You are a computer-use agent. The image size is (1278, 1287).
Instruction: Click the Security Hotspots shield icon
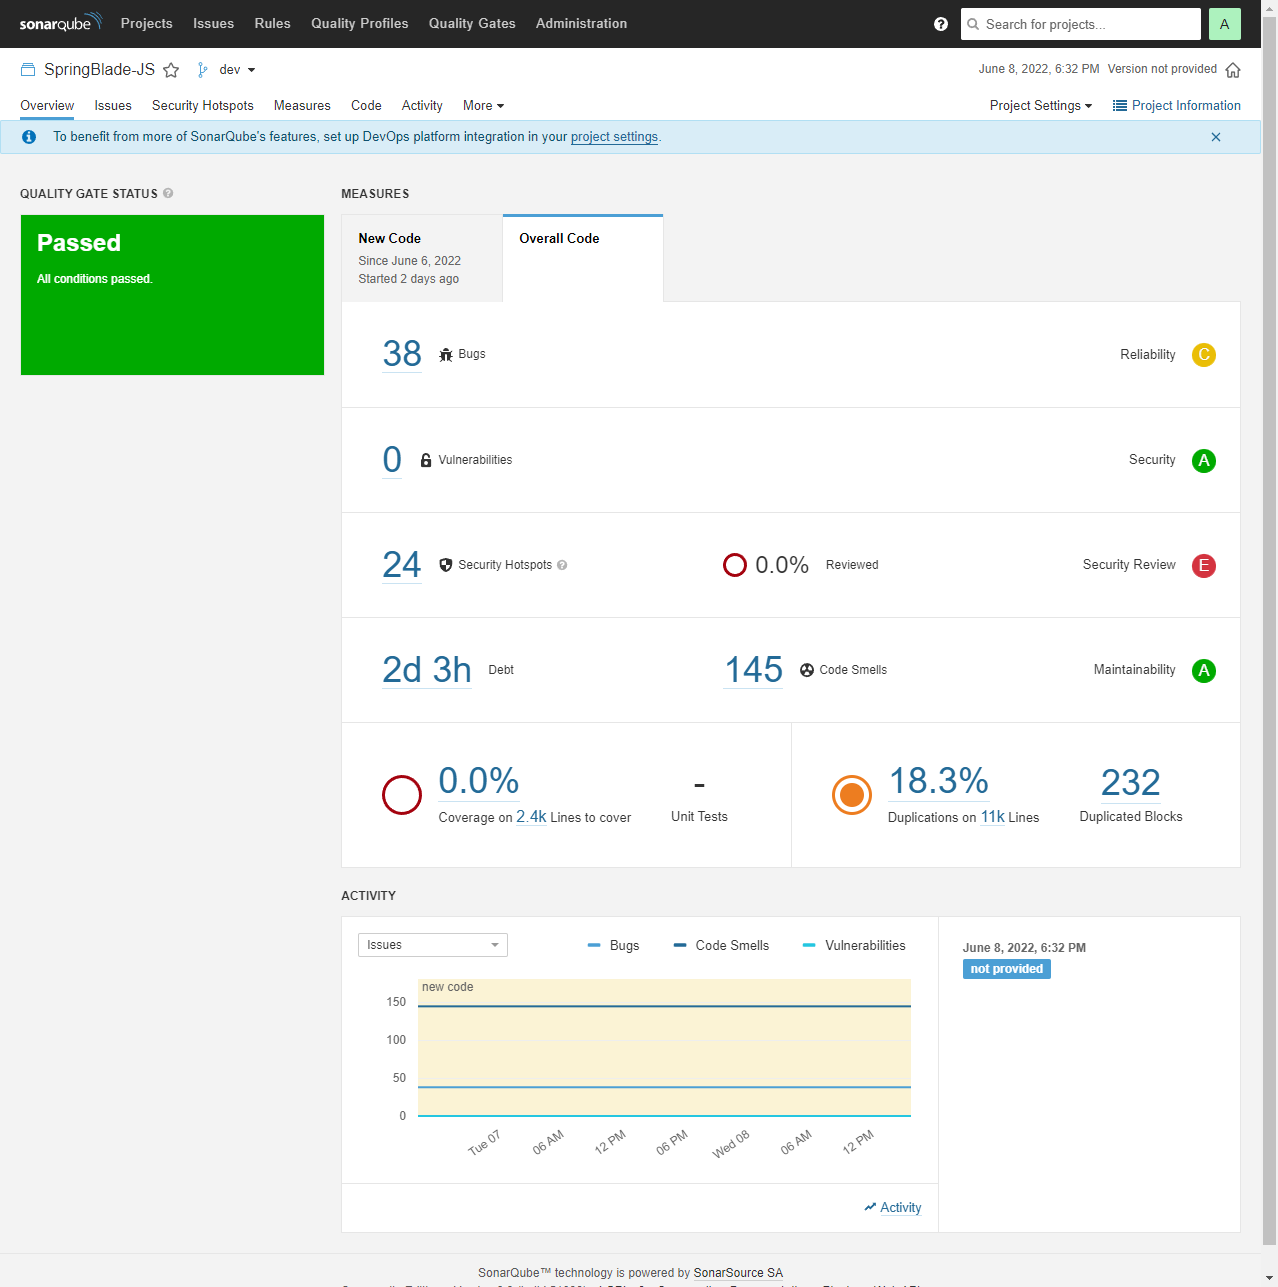(x=446, y=565)
